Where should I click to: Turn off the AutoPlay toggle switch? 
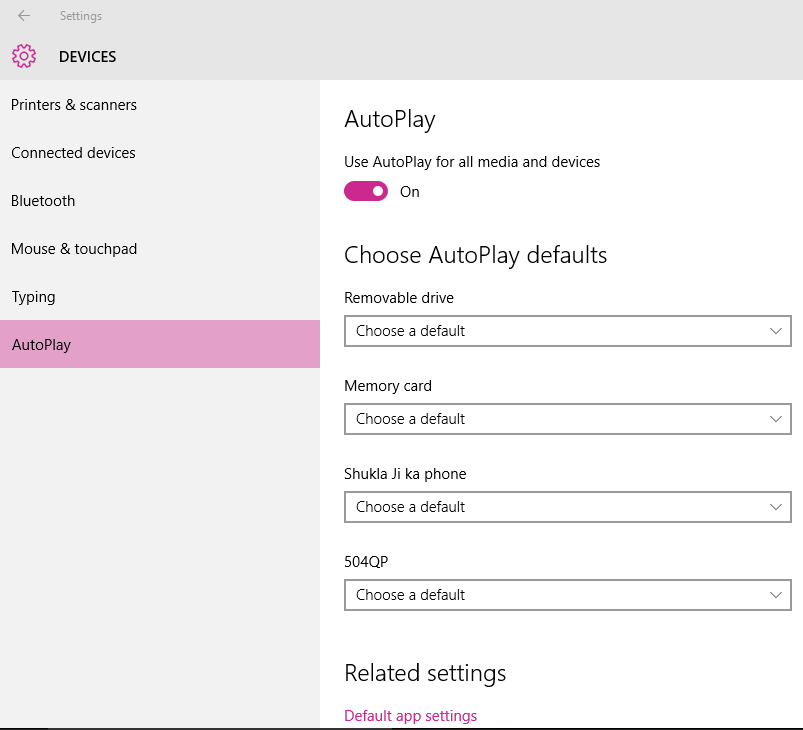click(x=366, y=191)
